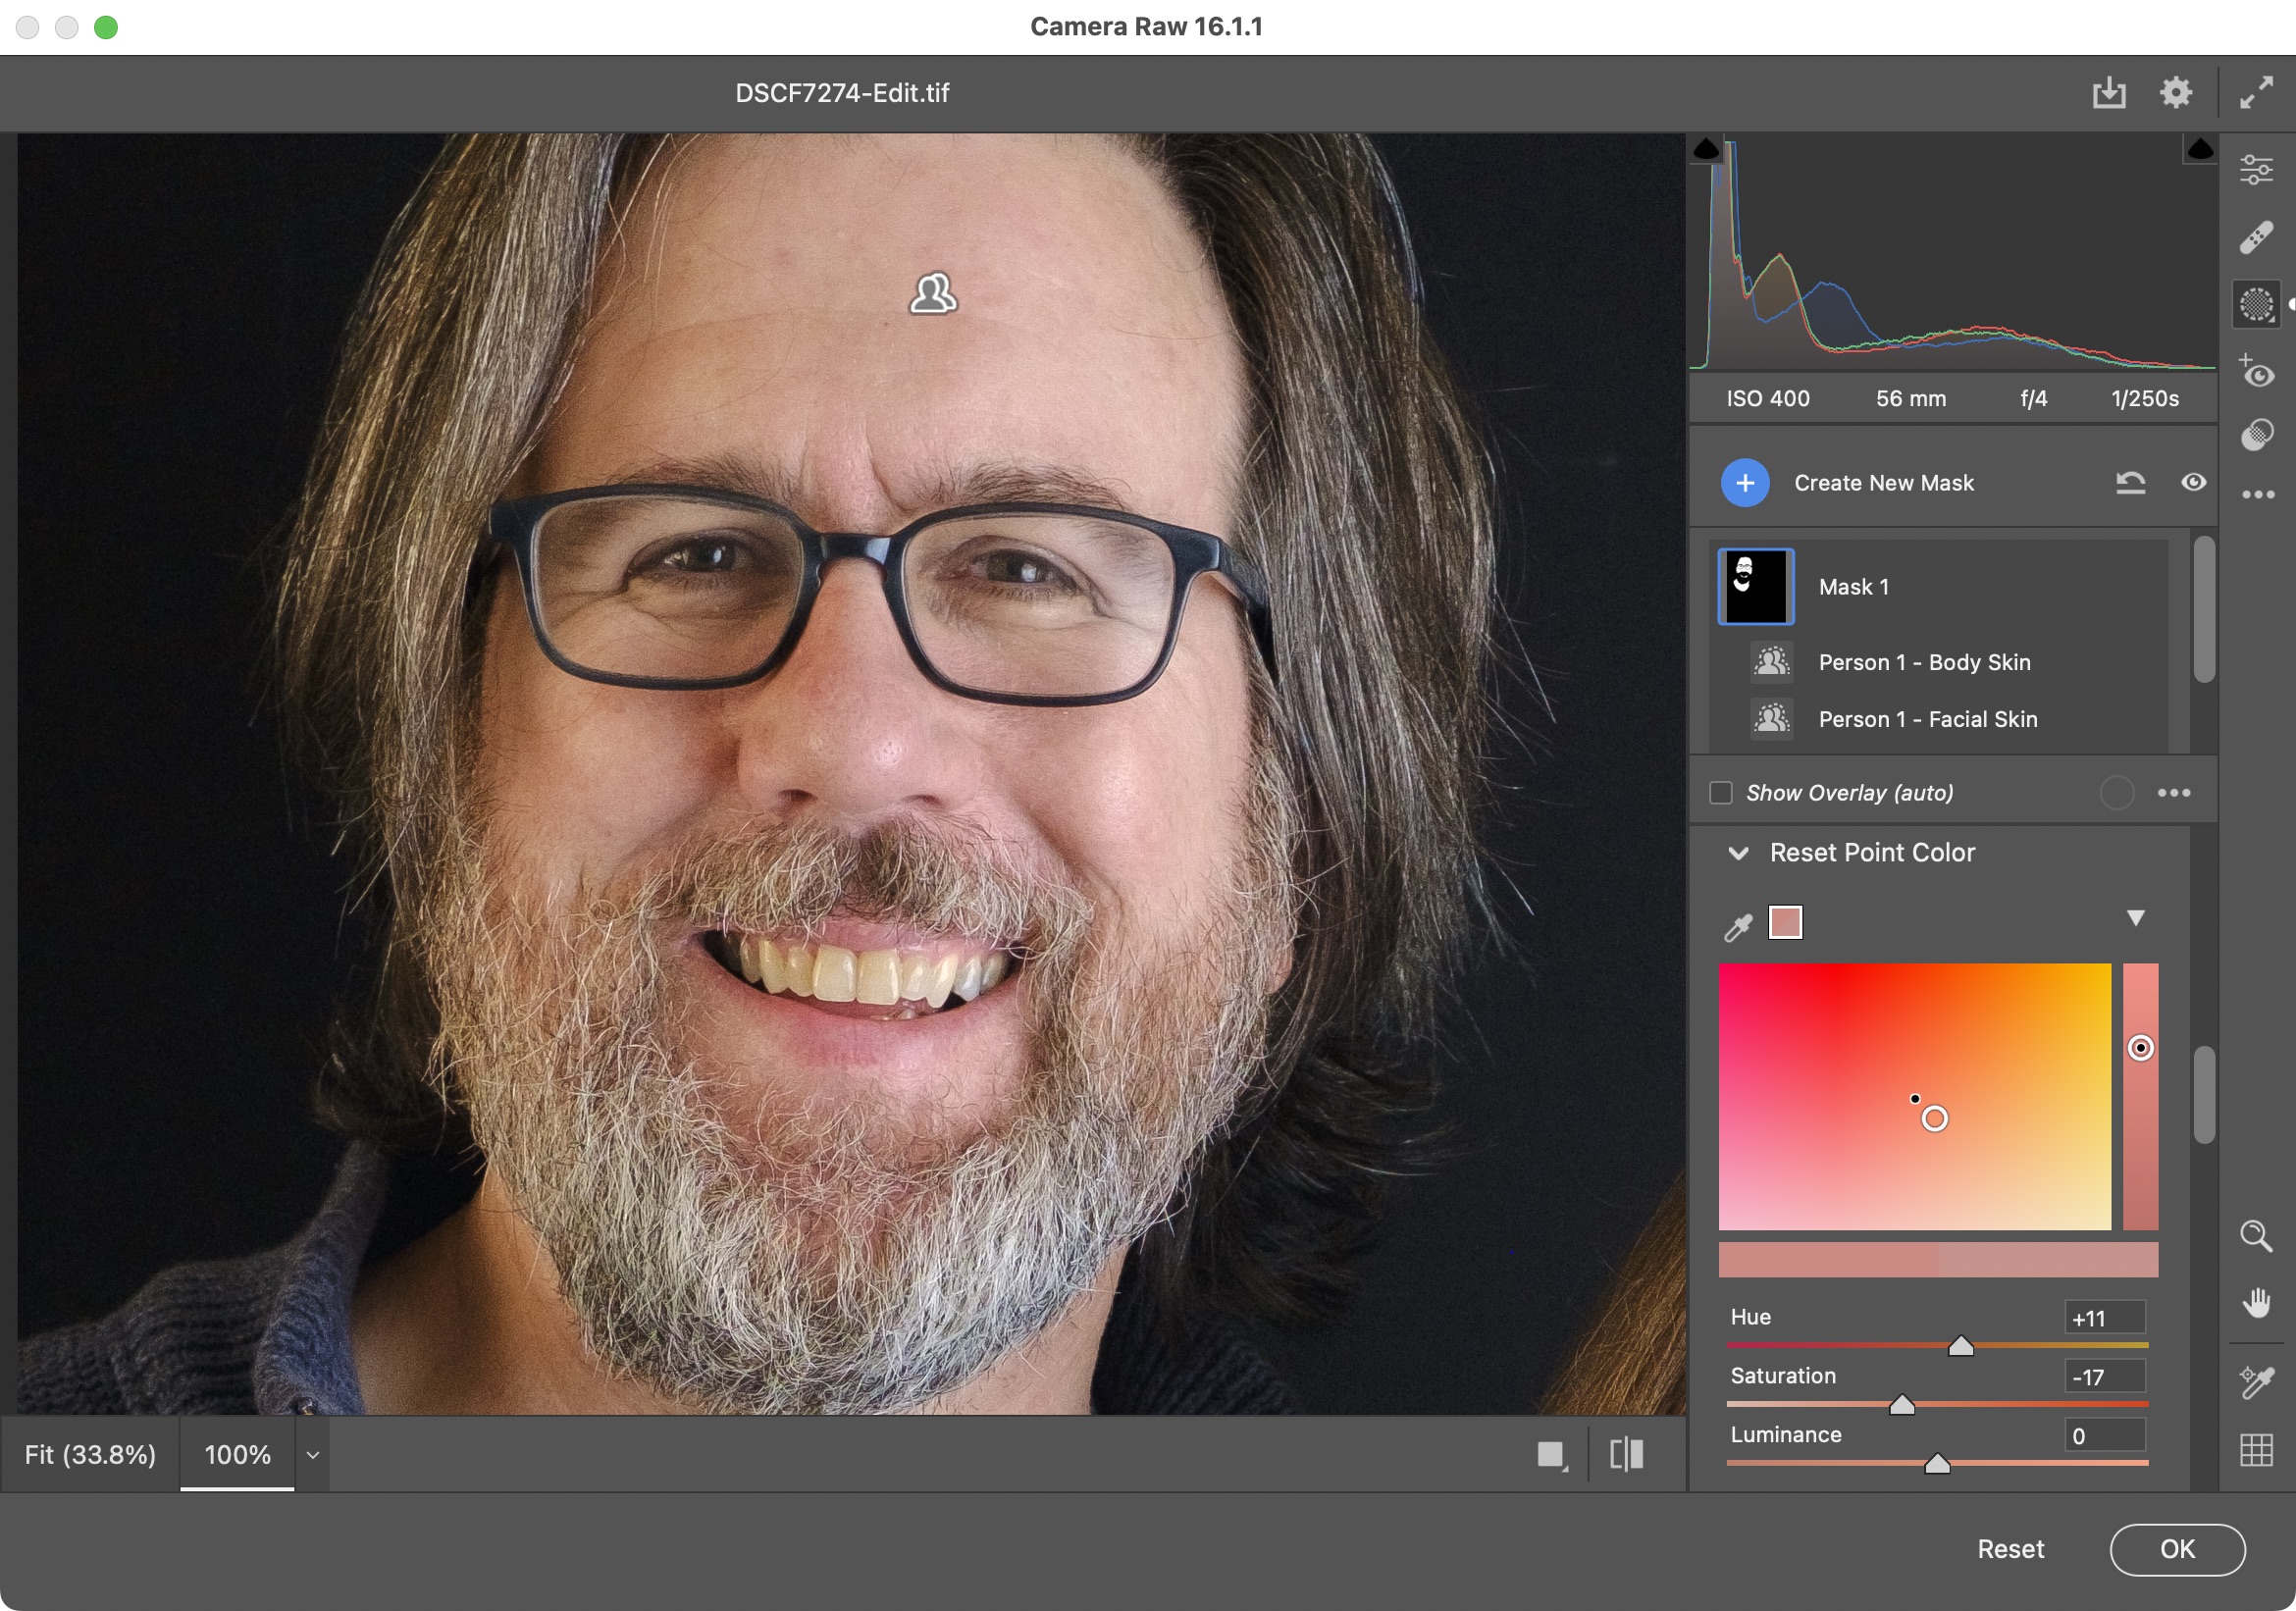Select the Red Eye removal tool

2256,371
